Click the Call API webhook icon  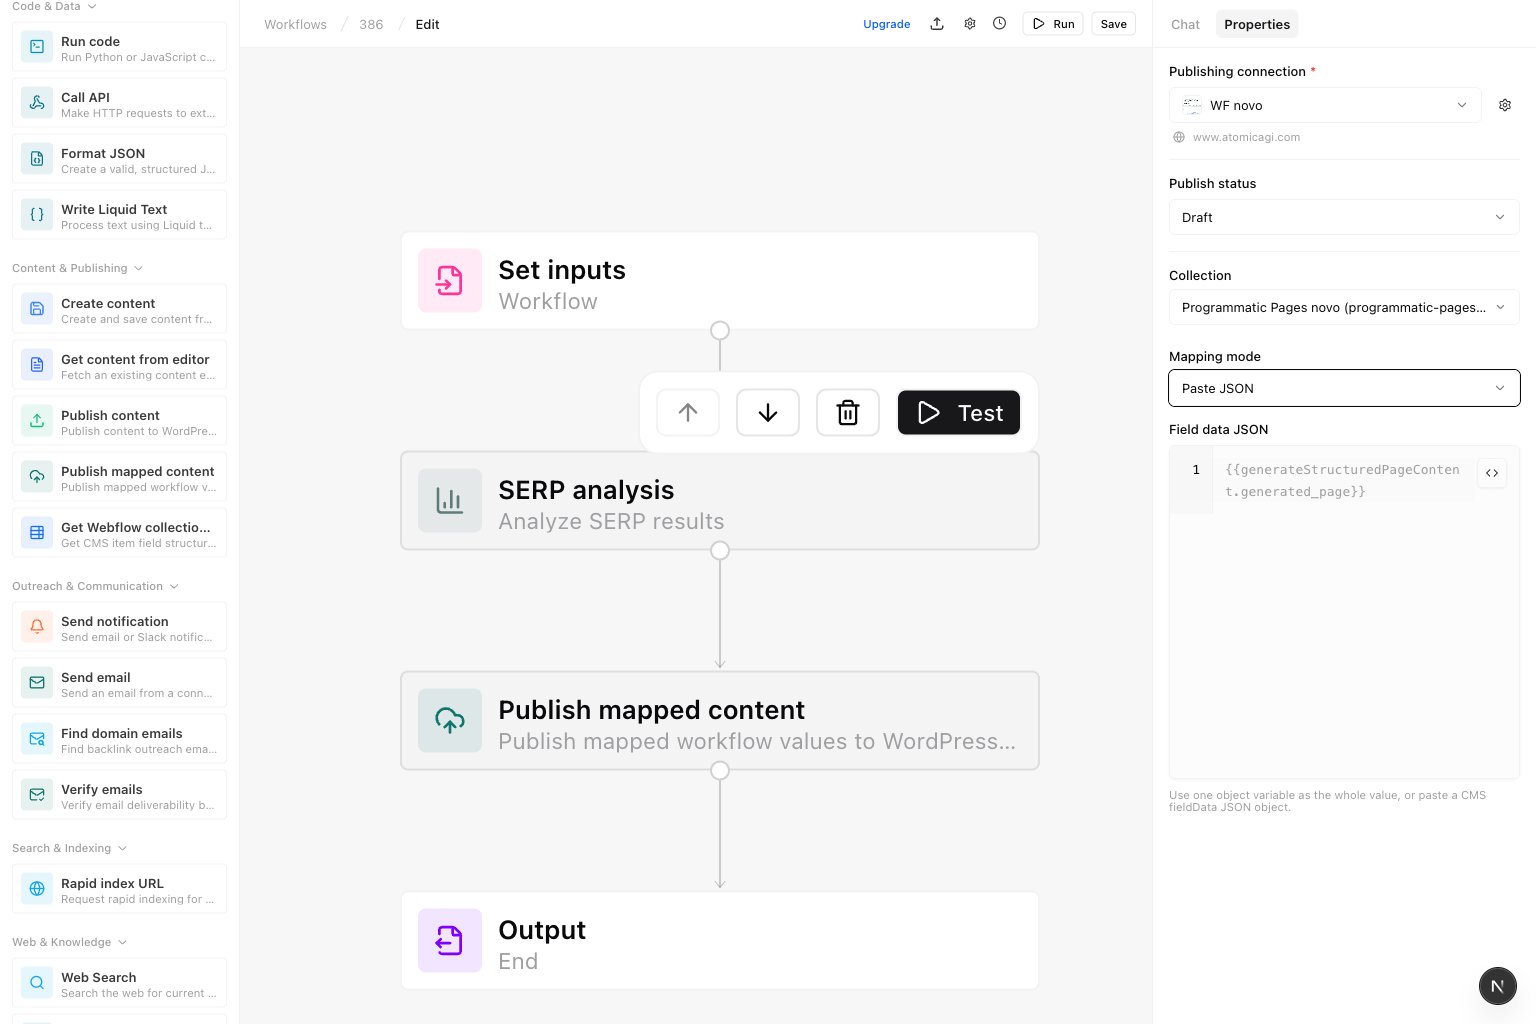tap(37, 103)
